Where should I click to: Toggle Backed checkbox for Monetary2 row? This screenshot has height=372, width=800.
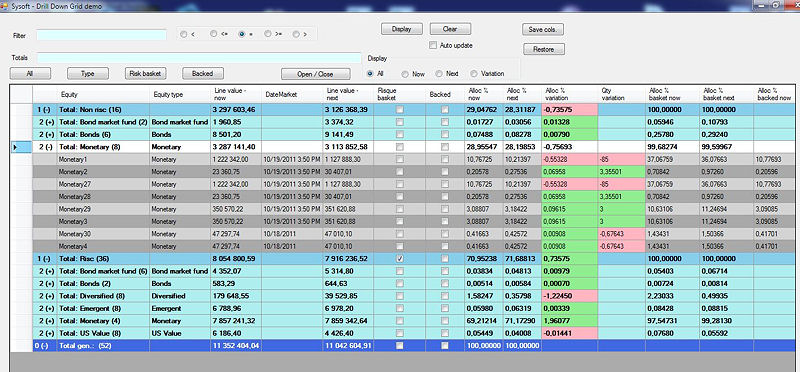tap(445, 172)
